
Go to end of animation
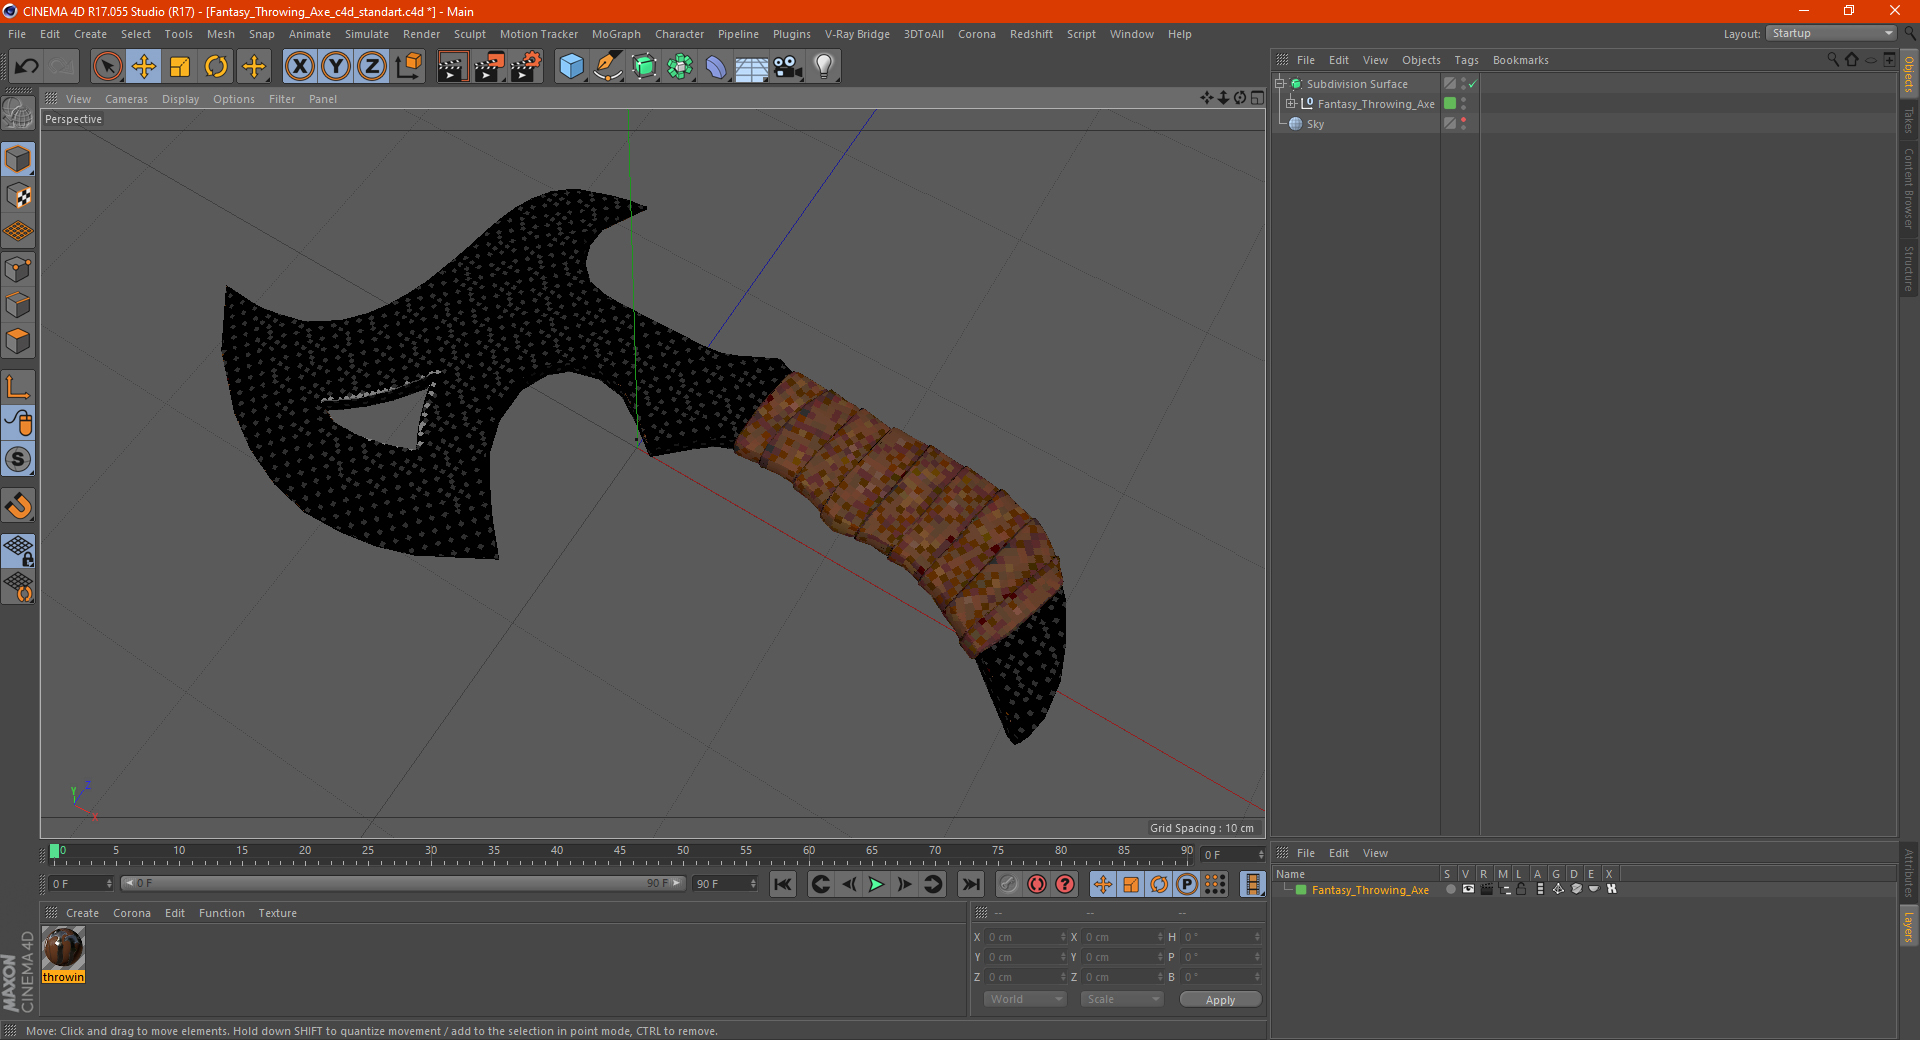click(x=970, y=884)
